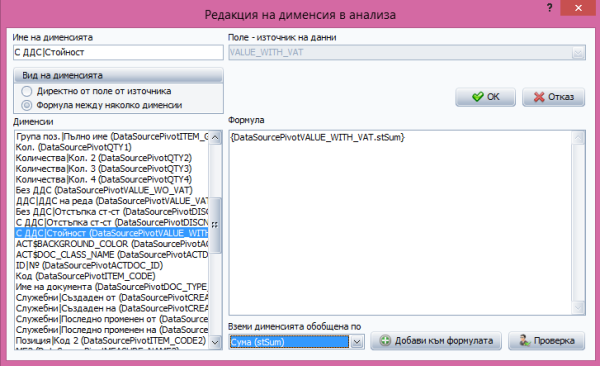Select 'Количества|Кол. 4' list item

coord(112,180)
